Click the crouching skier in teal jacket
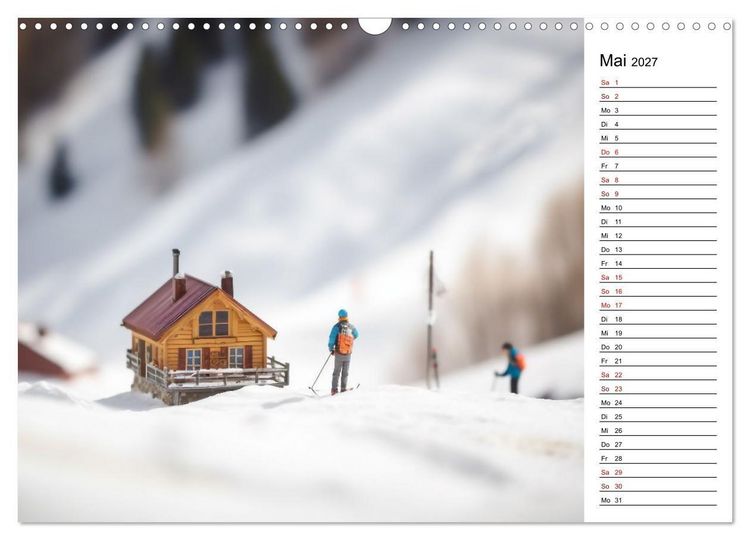The image size is (750, 540). (511, 367)
